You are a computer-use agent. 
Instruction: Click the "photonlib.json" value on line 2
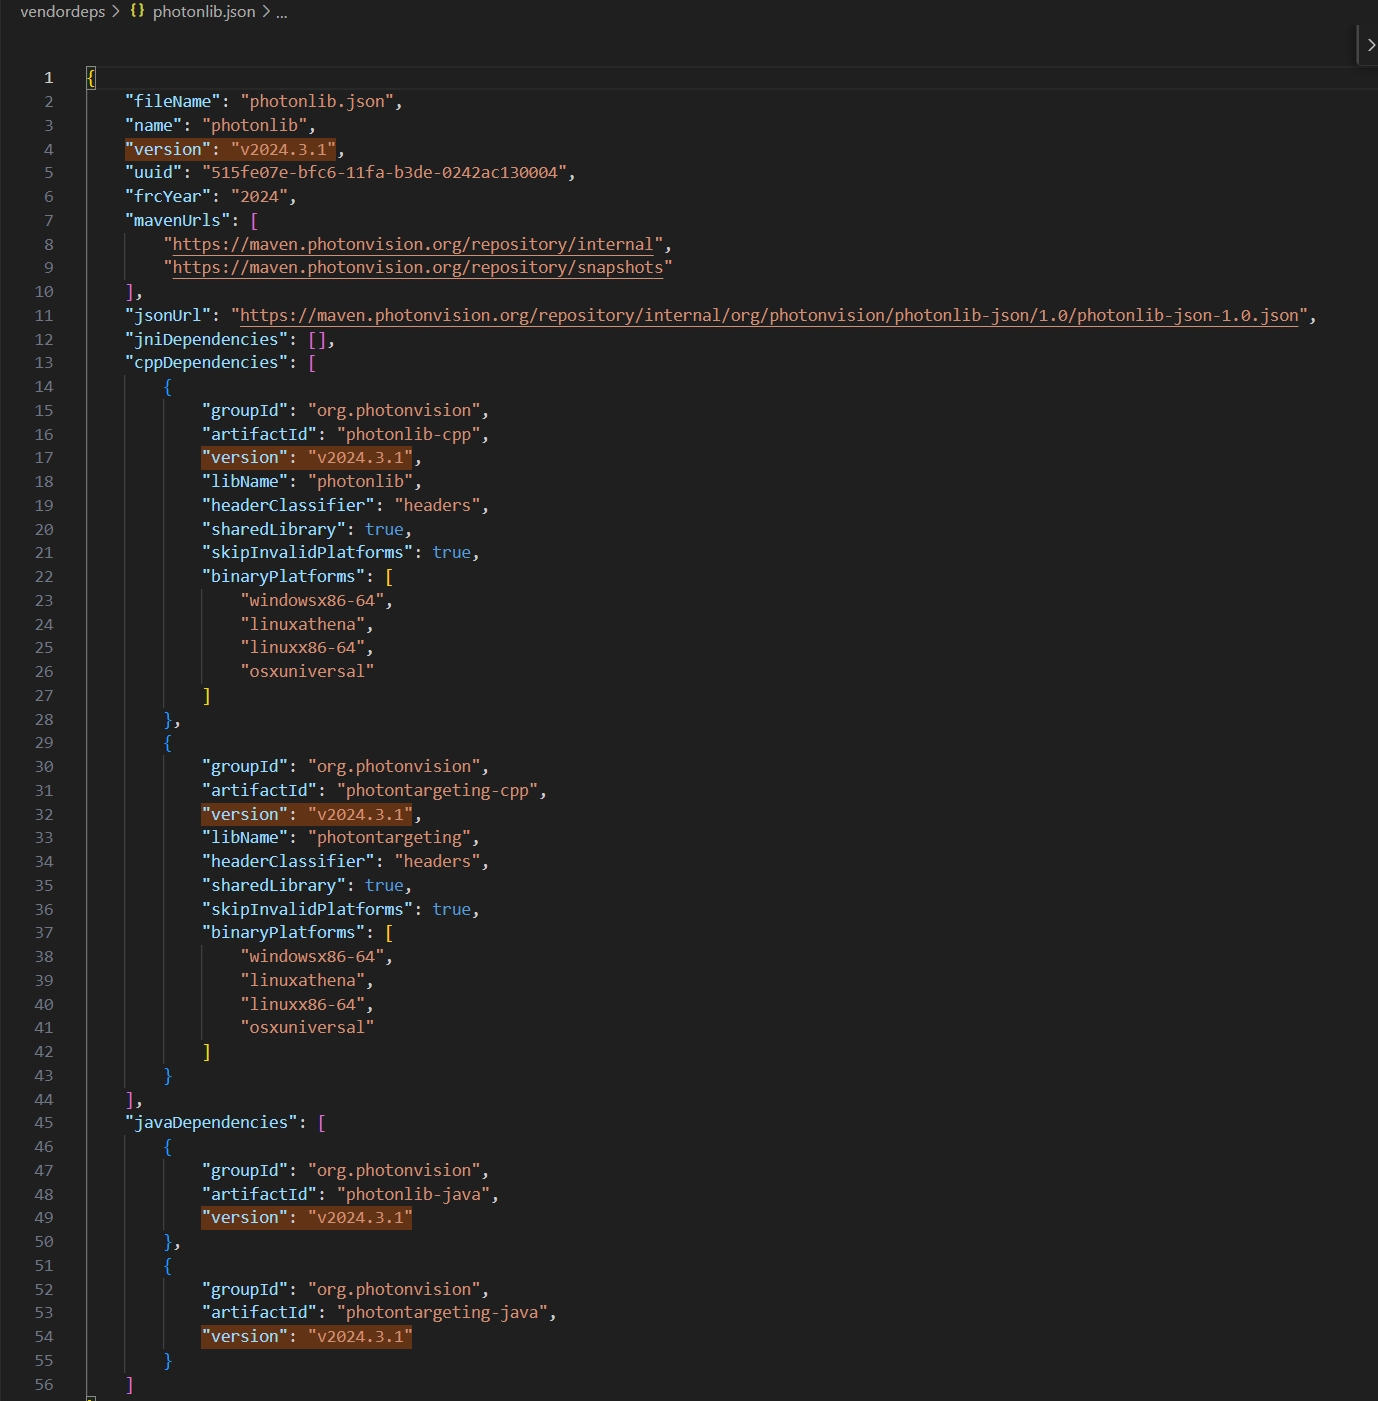317,102
